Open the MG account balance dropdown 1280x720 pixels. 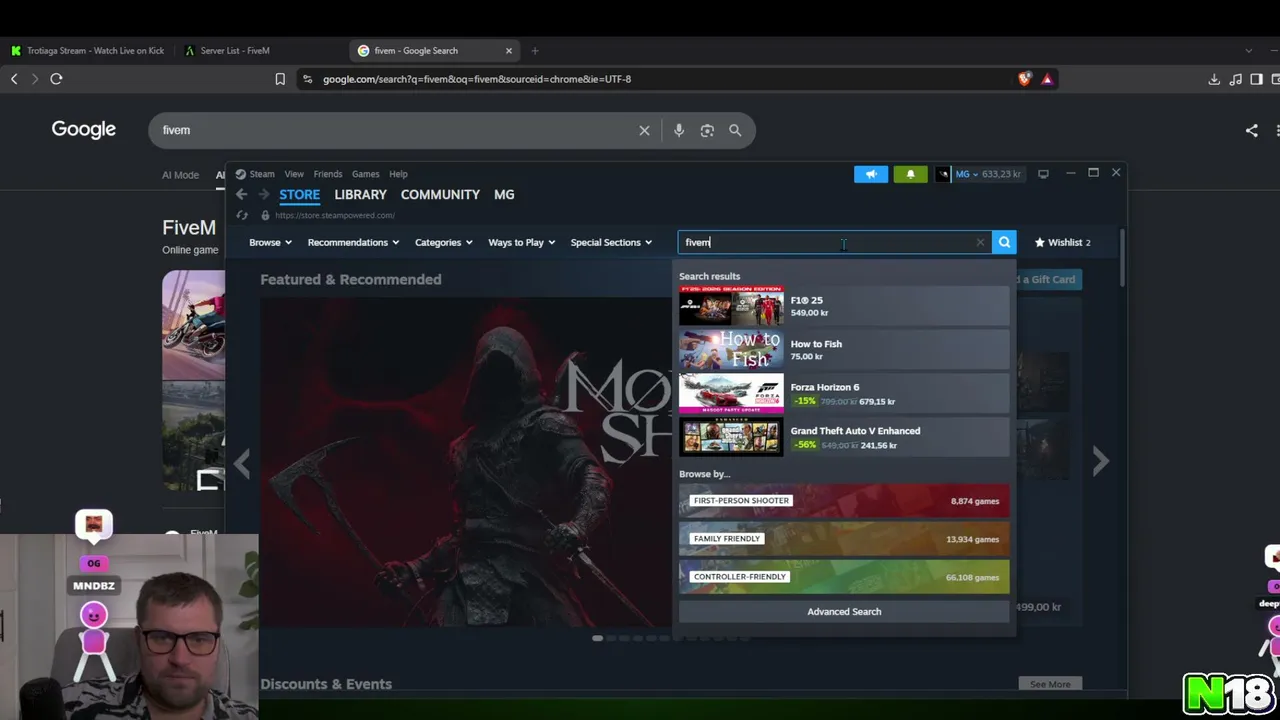[x=988, y=174]
